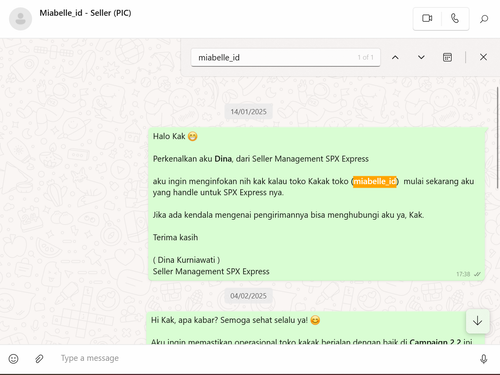The image size is (500, 375).
Task: Focus the search field containing miabelle_id
Action: 285,58
